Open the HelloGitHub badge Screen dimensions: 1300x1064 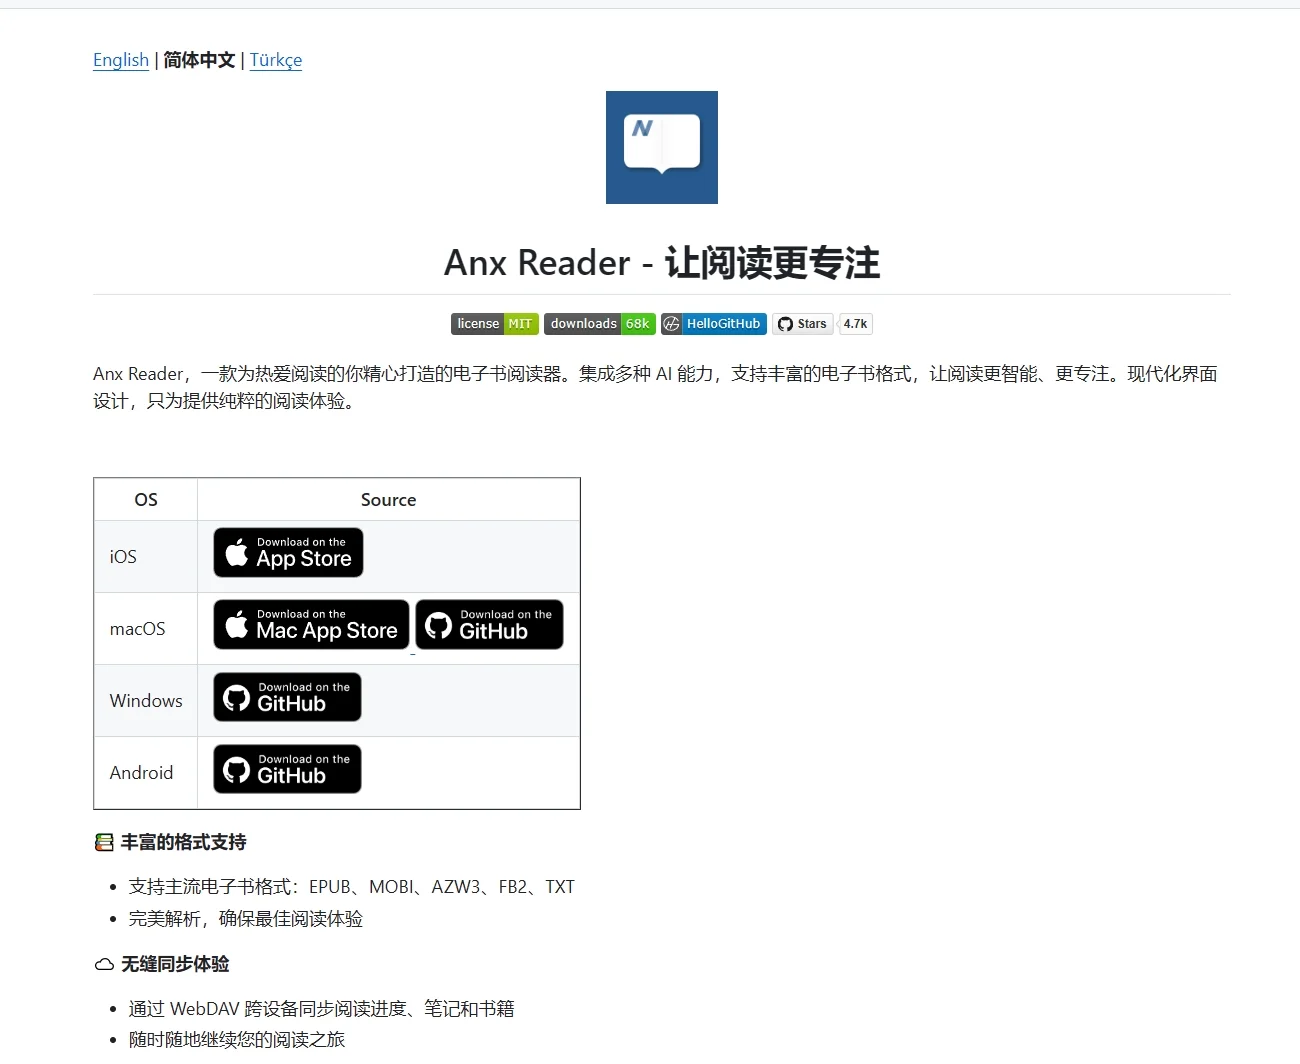714,324
